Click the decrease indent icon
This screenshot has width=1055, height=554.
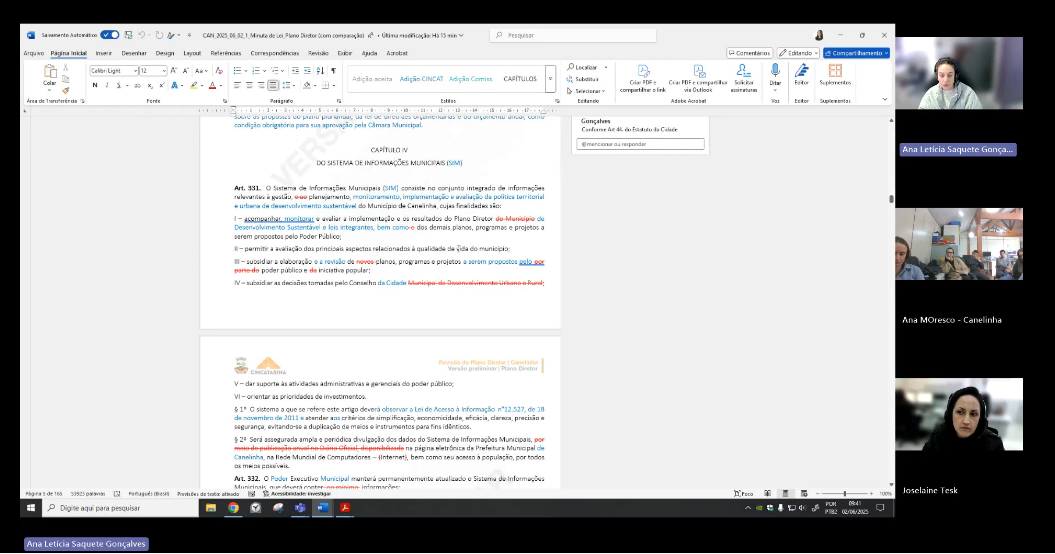(295, 71)
